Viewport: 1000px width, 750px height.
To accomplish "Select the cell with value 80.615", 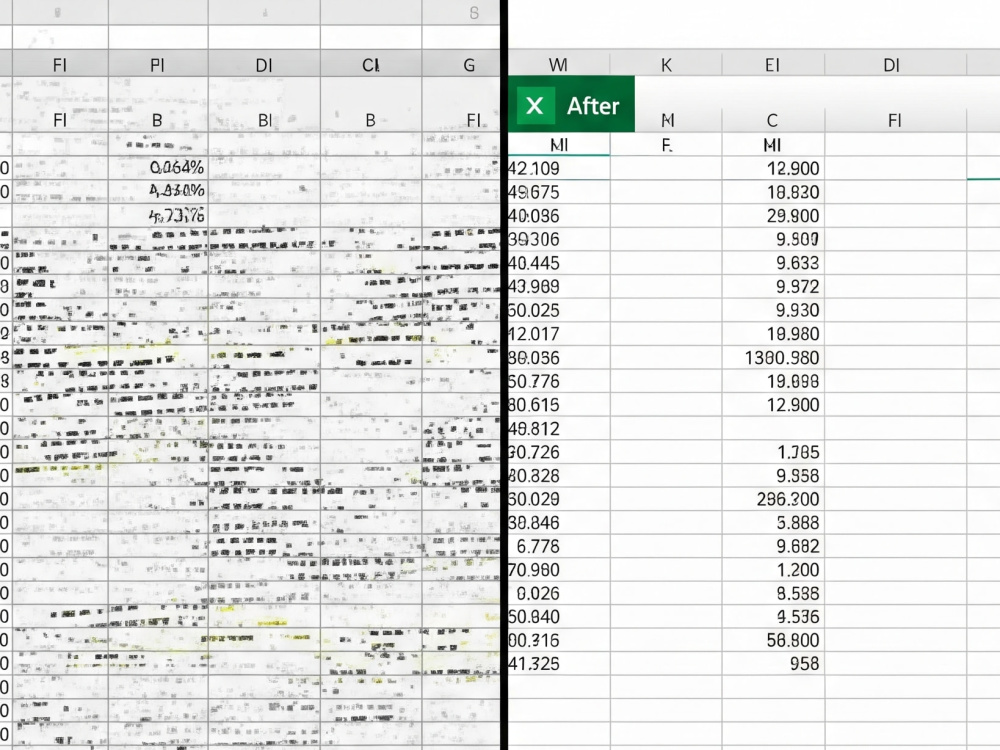I will (559, 404).
